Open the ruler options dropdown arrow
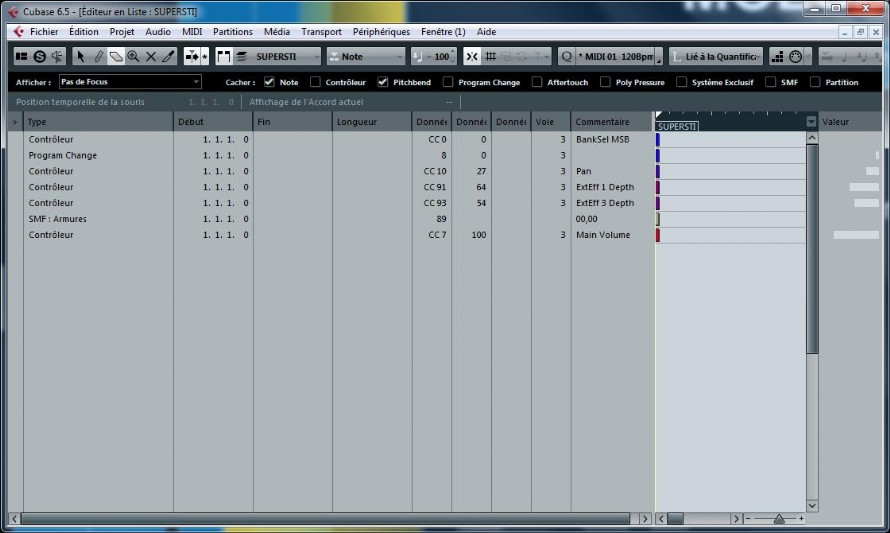890x533 pixels. coord(811,121)
